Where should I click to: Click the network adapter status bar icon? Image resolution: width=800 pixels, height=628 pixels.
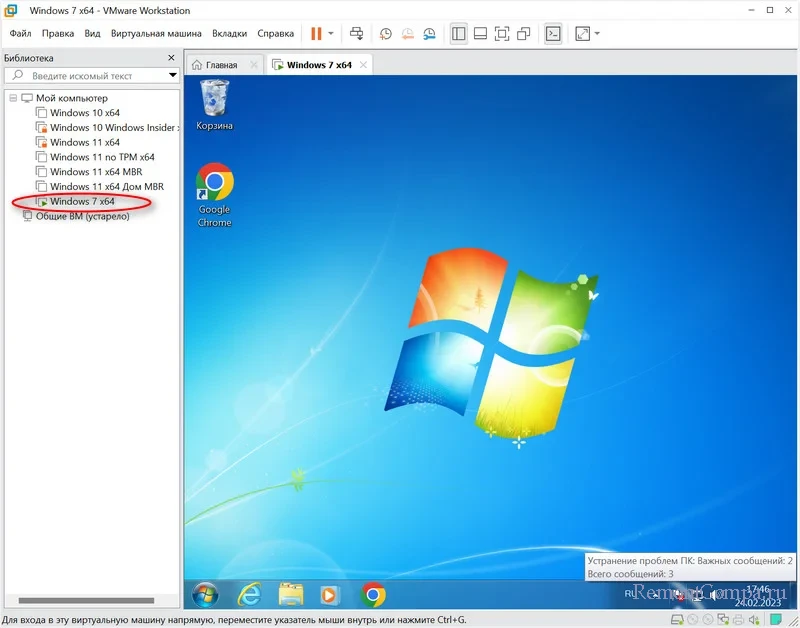(723, 620)
